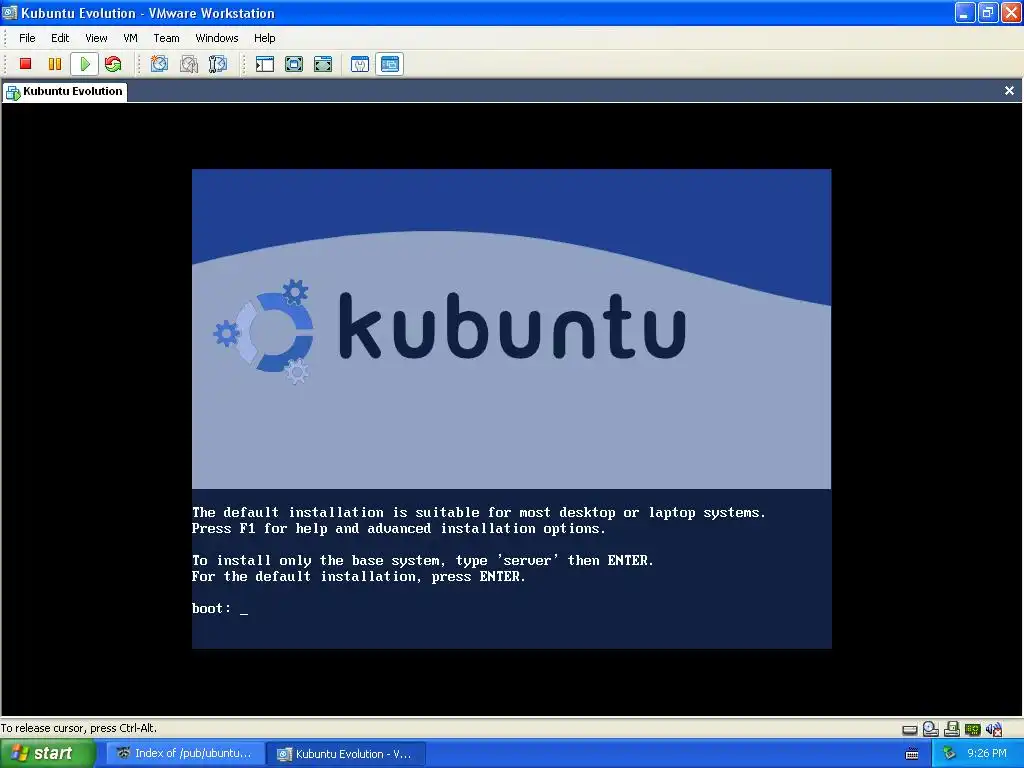This screenshot has width=1024, height=768.
Task: Click the network adapter status bar icon
Action: pos(972,729)
